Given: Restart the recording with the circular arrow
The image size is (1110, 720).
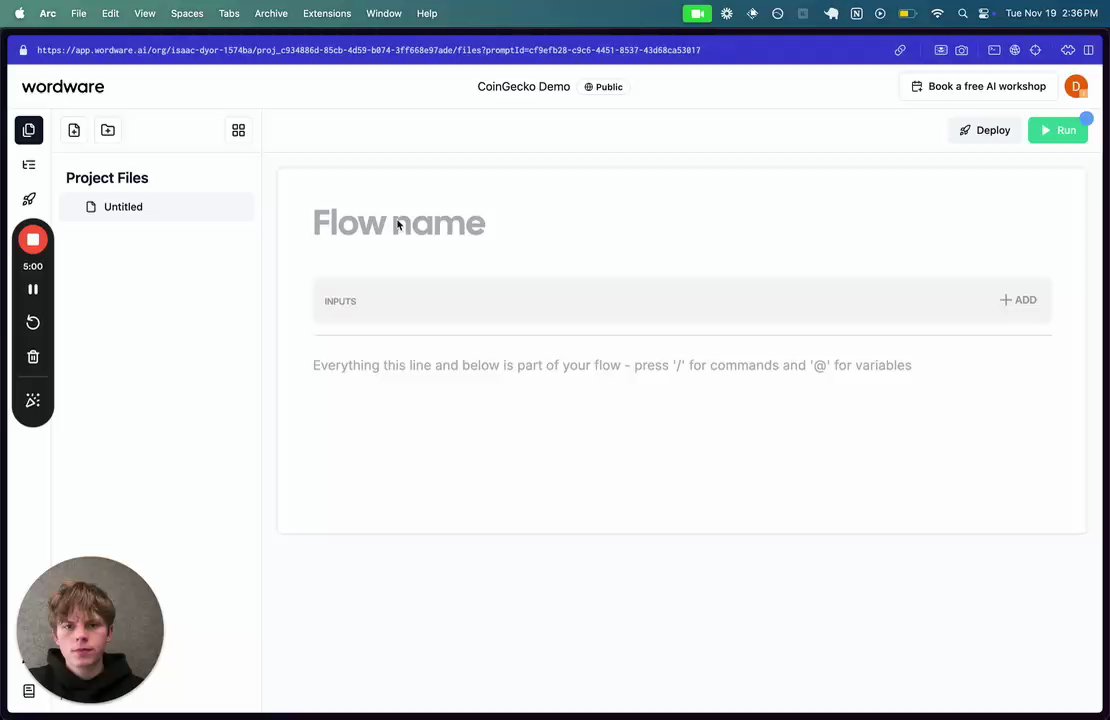Looking at the screenshot, I should 33,323.
